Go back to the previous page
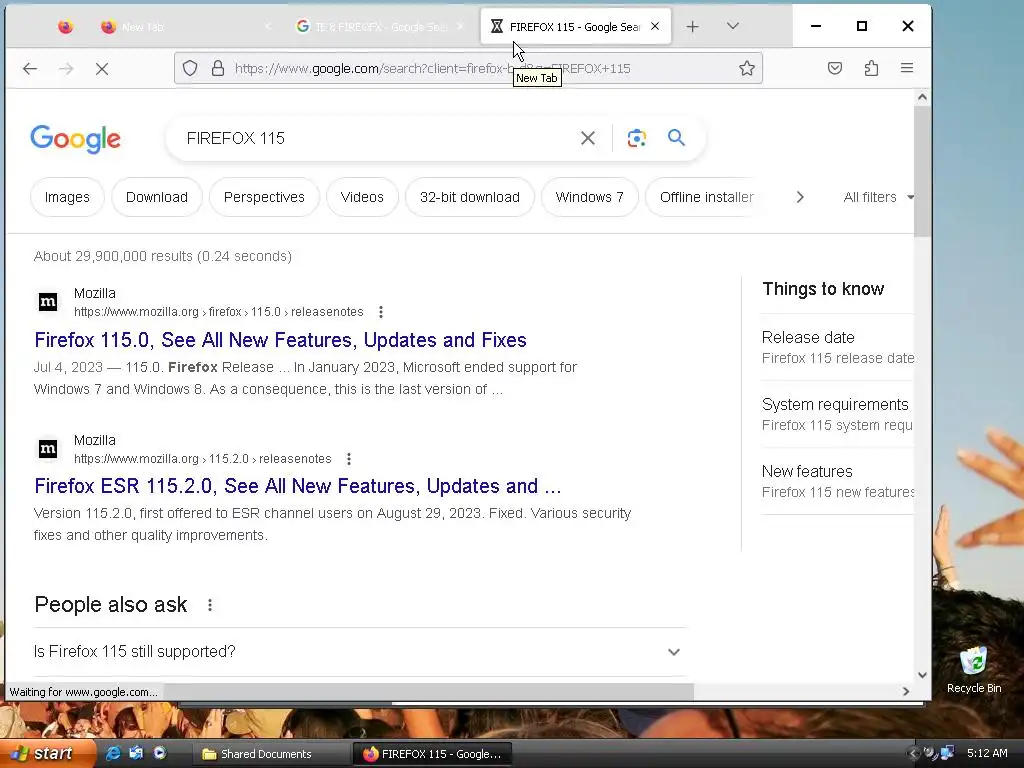The width and height of the screenshot is (1024, 768). 30,69
